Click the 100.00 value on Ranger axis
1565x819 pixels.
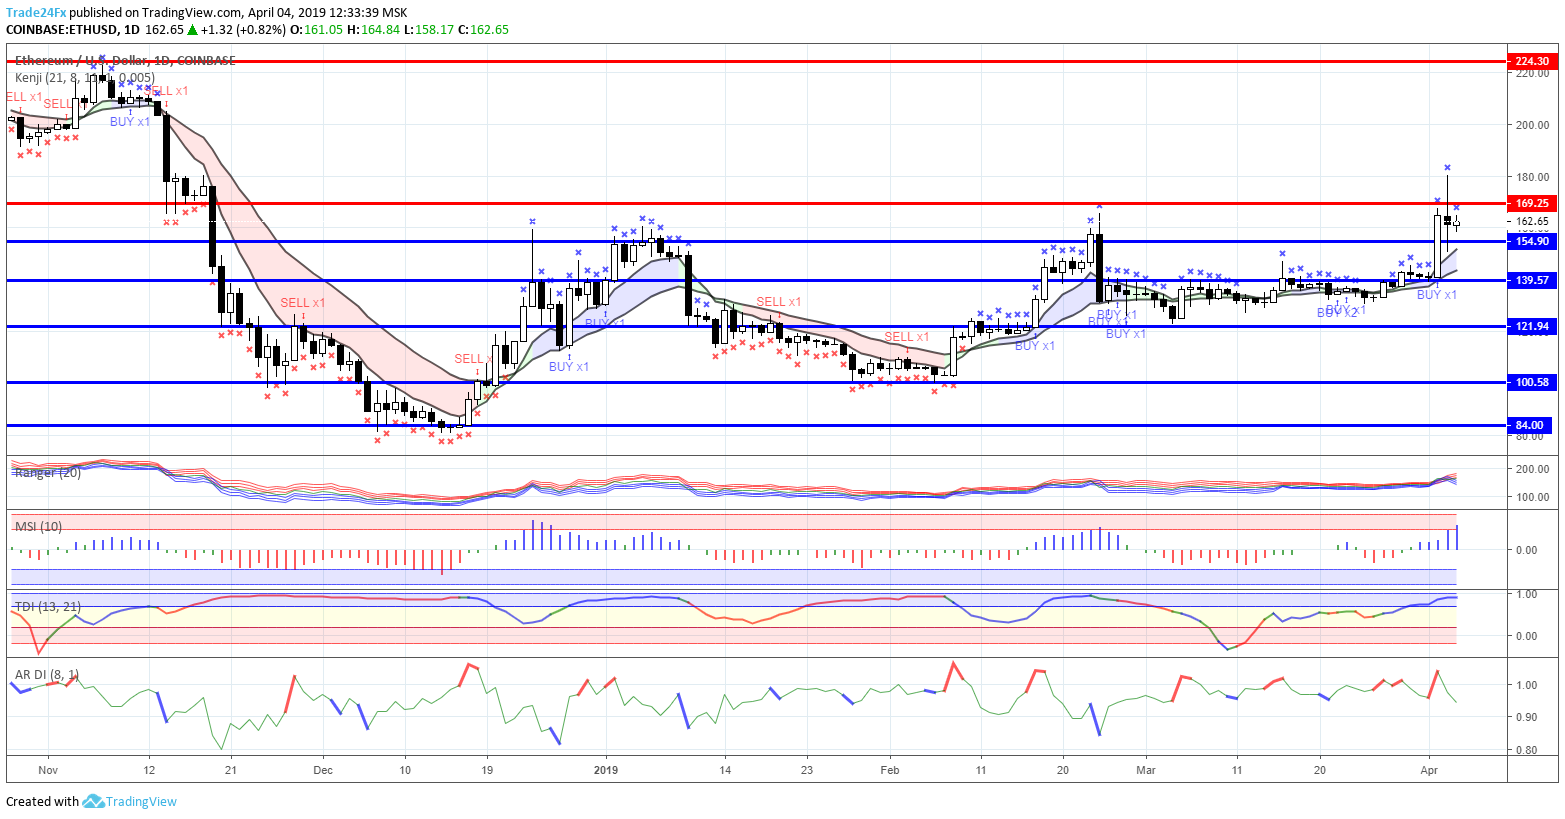tap(1532, 497)
